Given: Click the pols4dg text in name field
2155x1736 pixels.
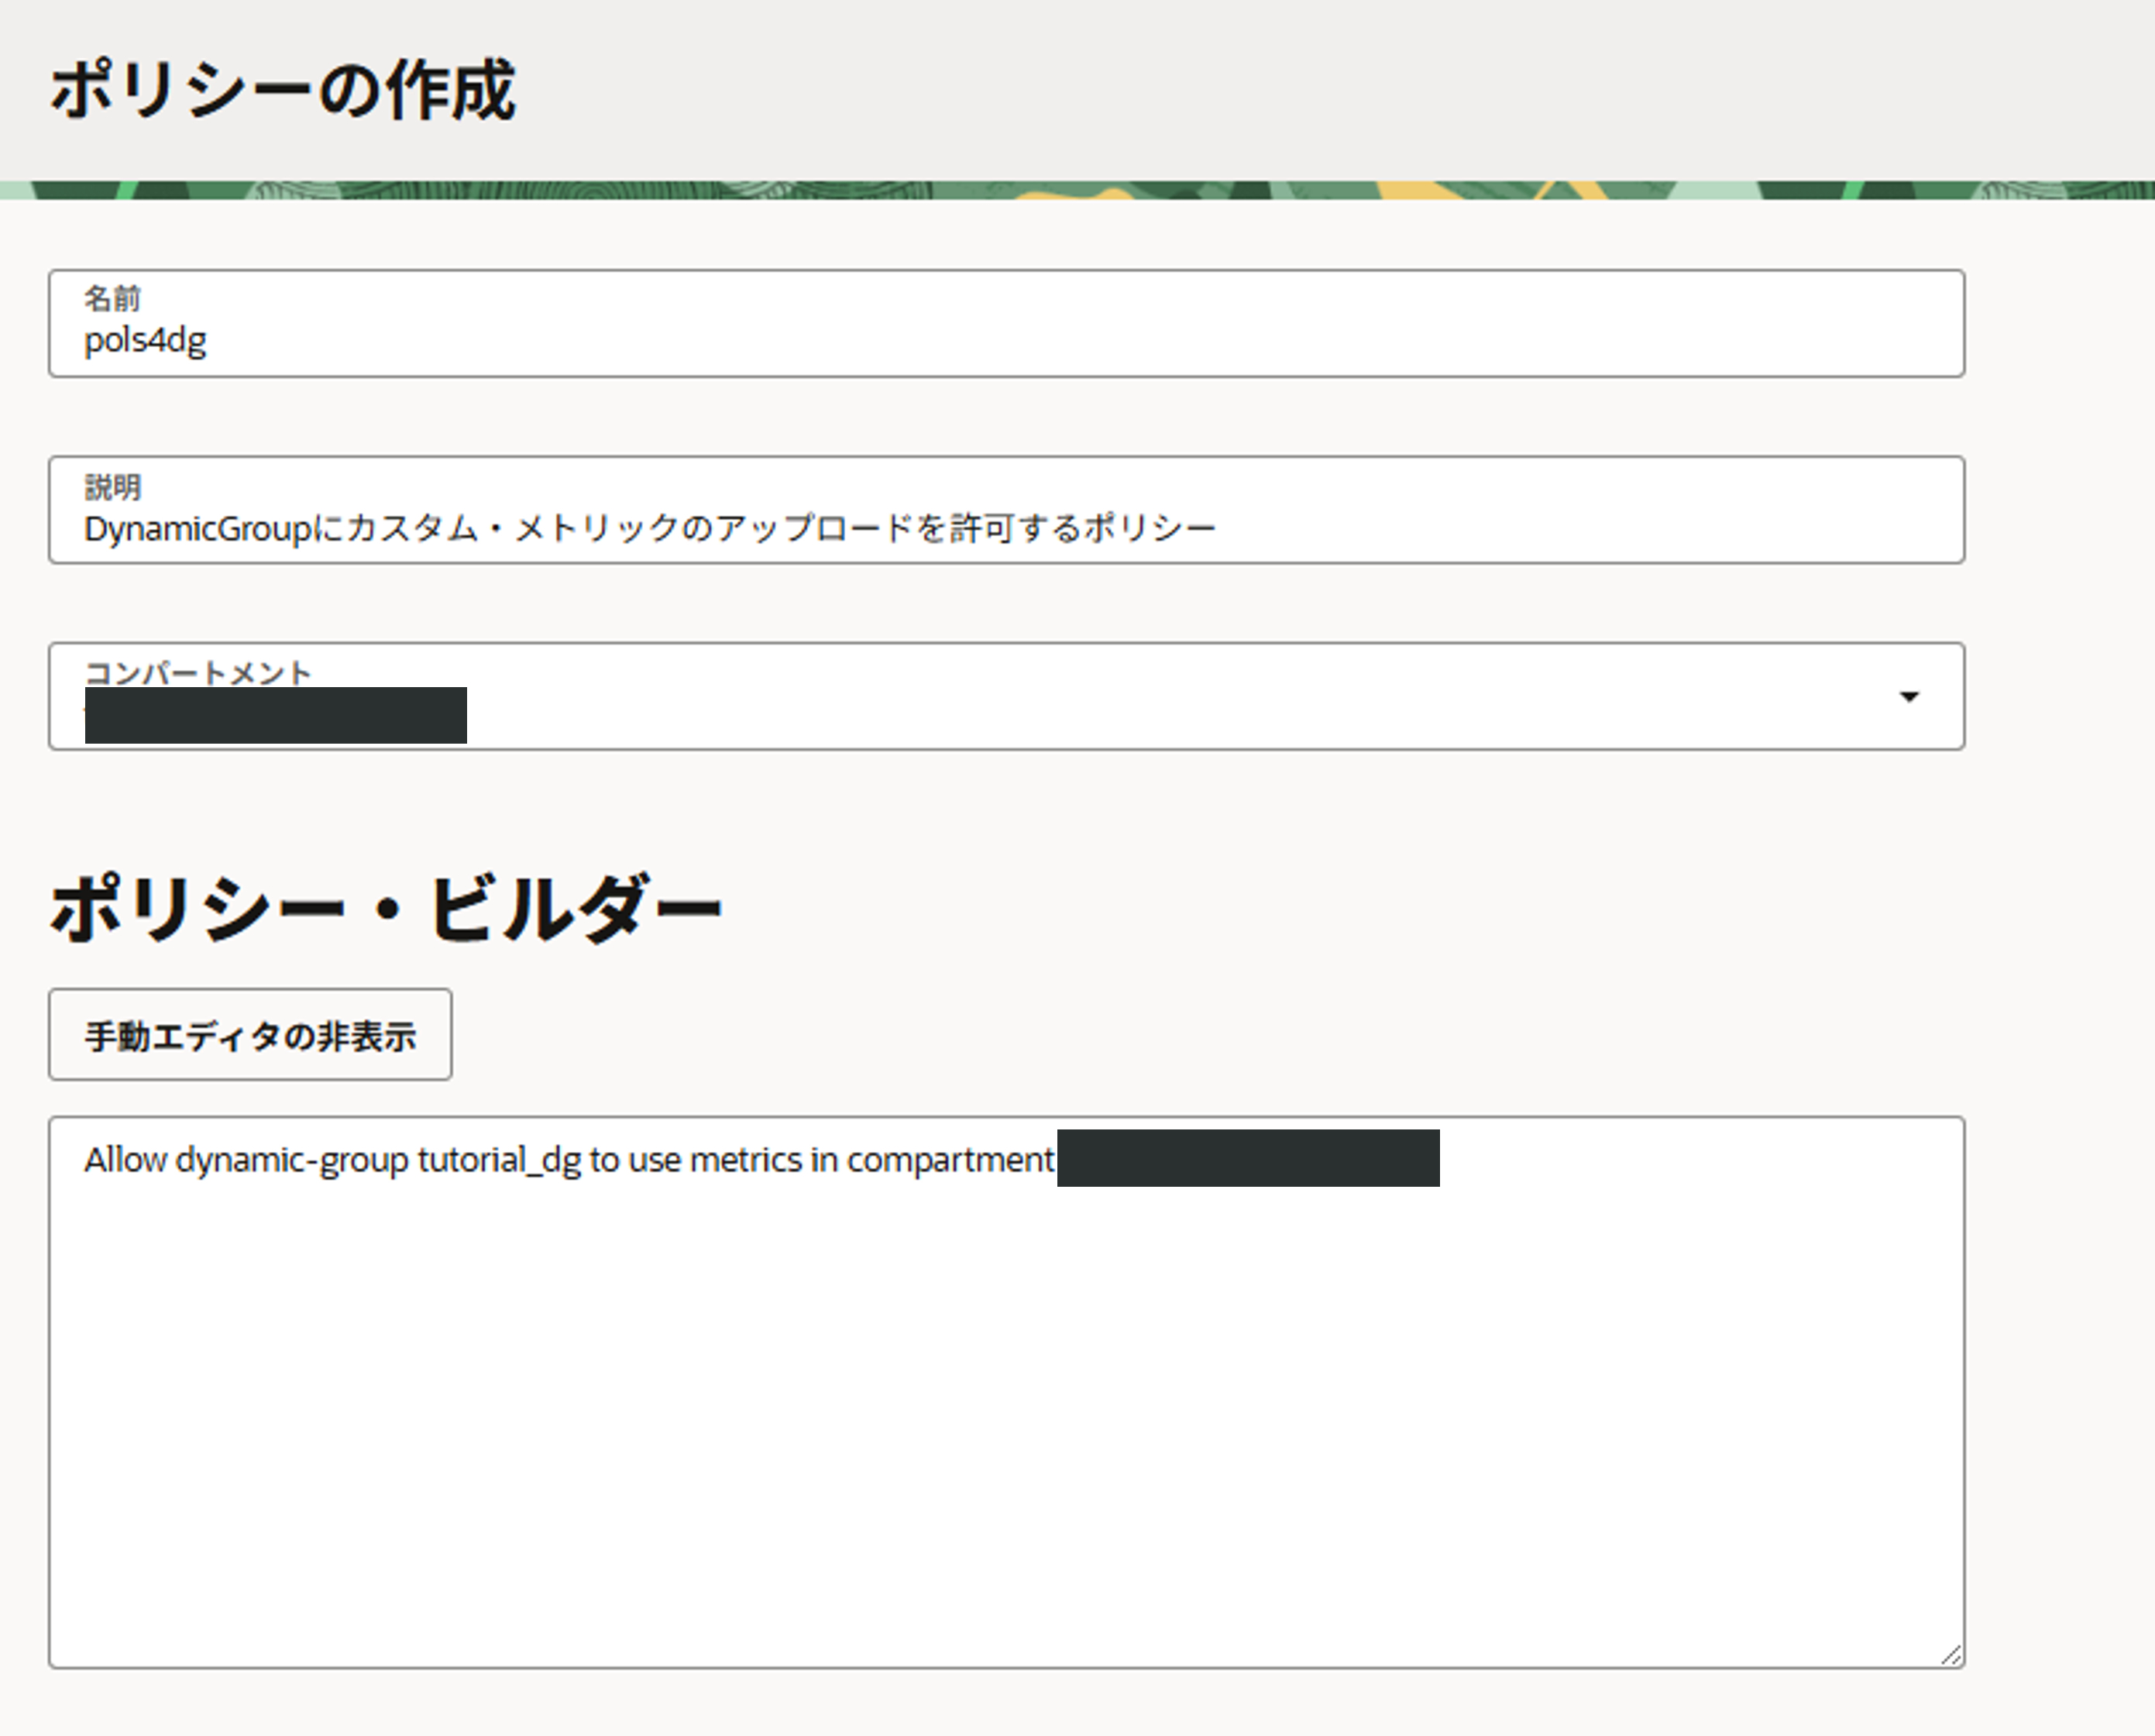Looking at the screenshot, I should (x=145, y=341).
